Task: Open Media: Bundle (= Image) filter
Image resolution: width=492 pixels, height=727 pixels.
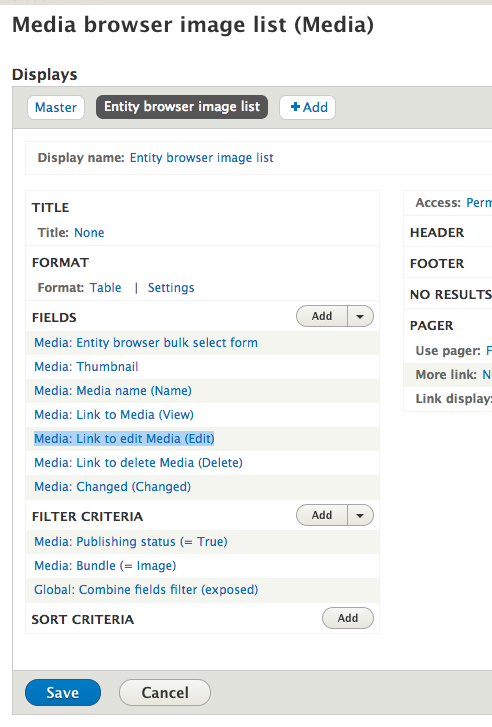Action: (105, 566)
